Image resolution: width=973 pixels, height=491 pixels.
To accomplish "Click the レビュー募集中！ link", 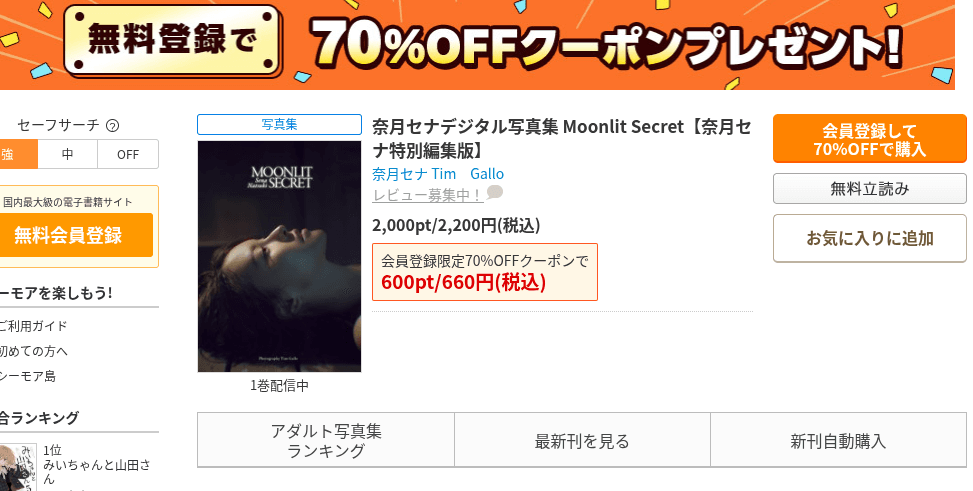I will 428,195.
